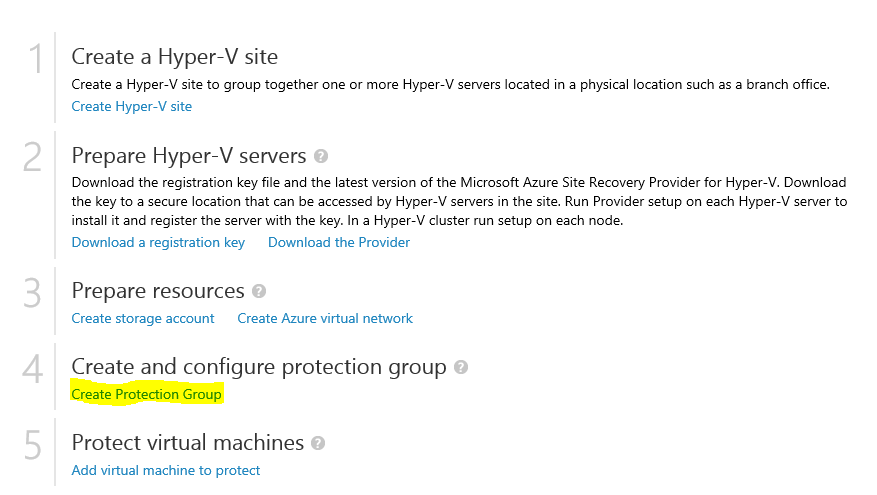The height and width of the screenshot is (495, 877).
Task: Click help icon beside Create and configure protection group
Action: 461,368
